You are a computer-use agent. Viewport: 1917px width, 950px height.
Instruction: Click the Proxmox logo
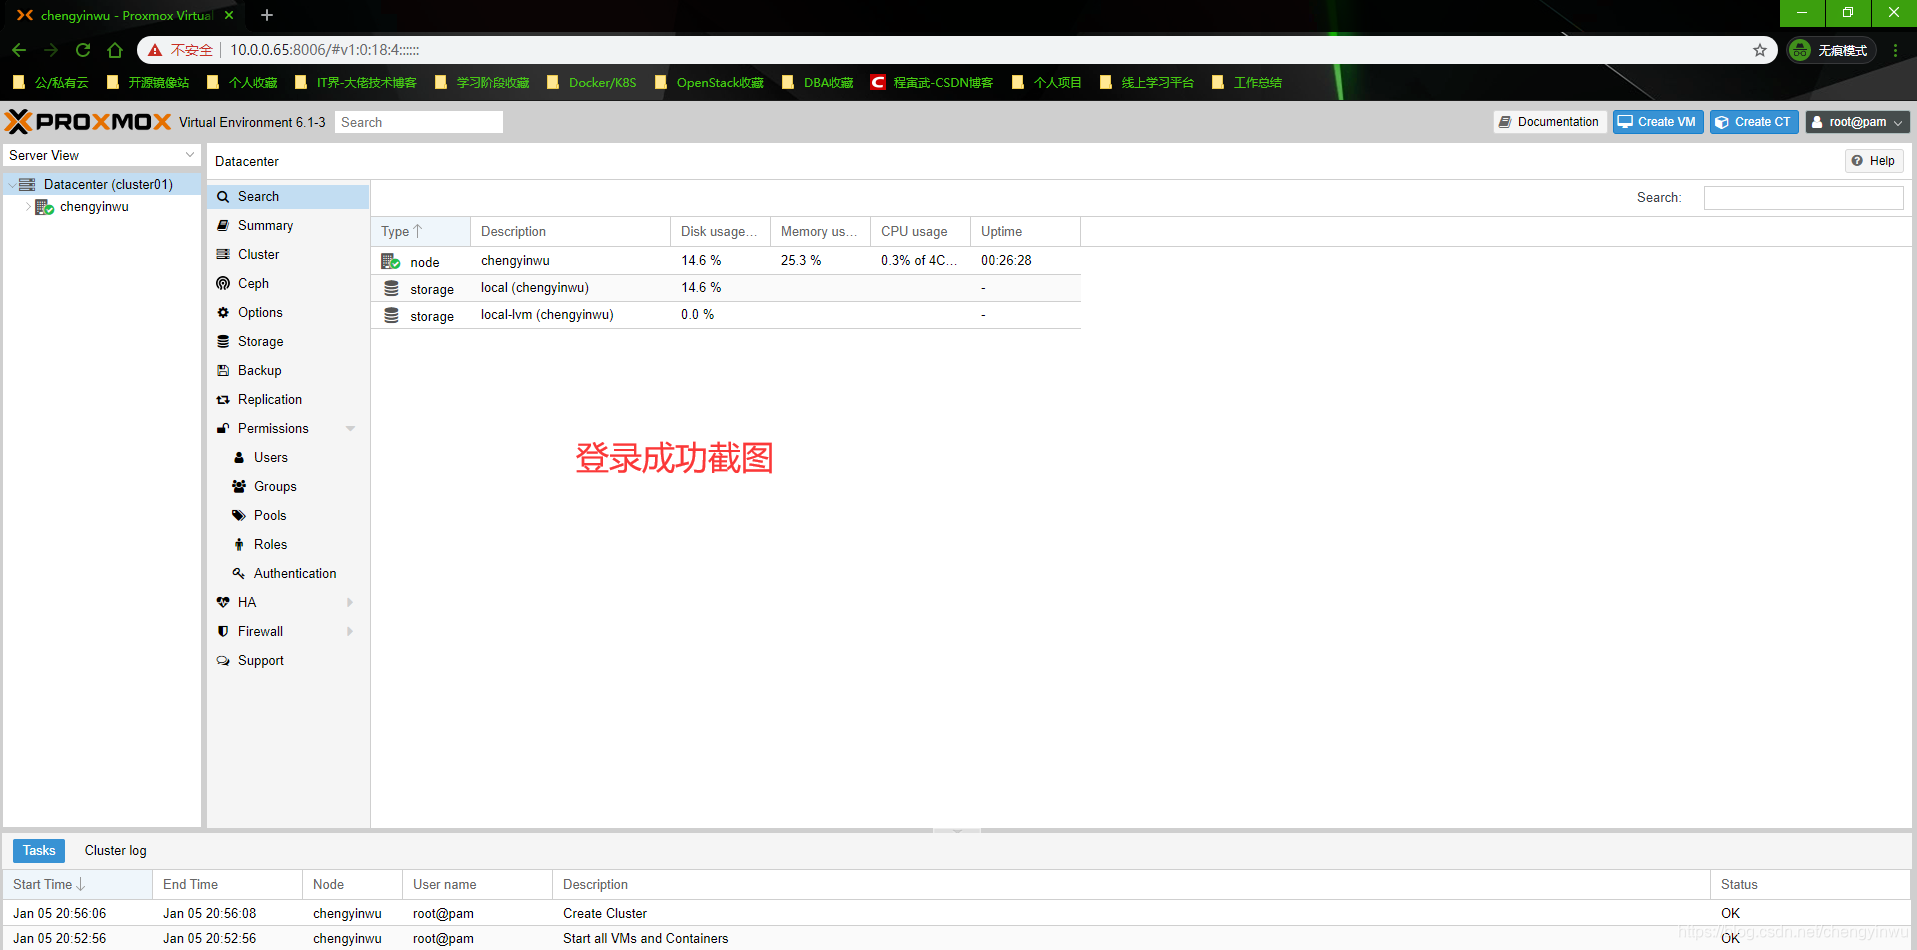(88, 122)
